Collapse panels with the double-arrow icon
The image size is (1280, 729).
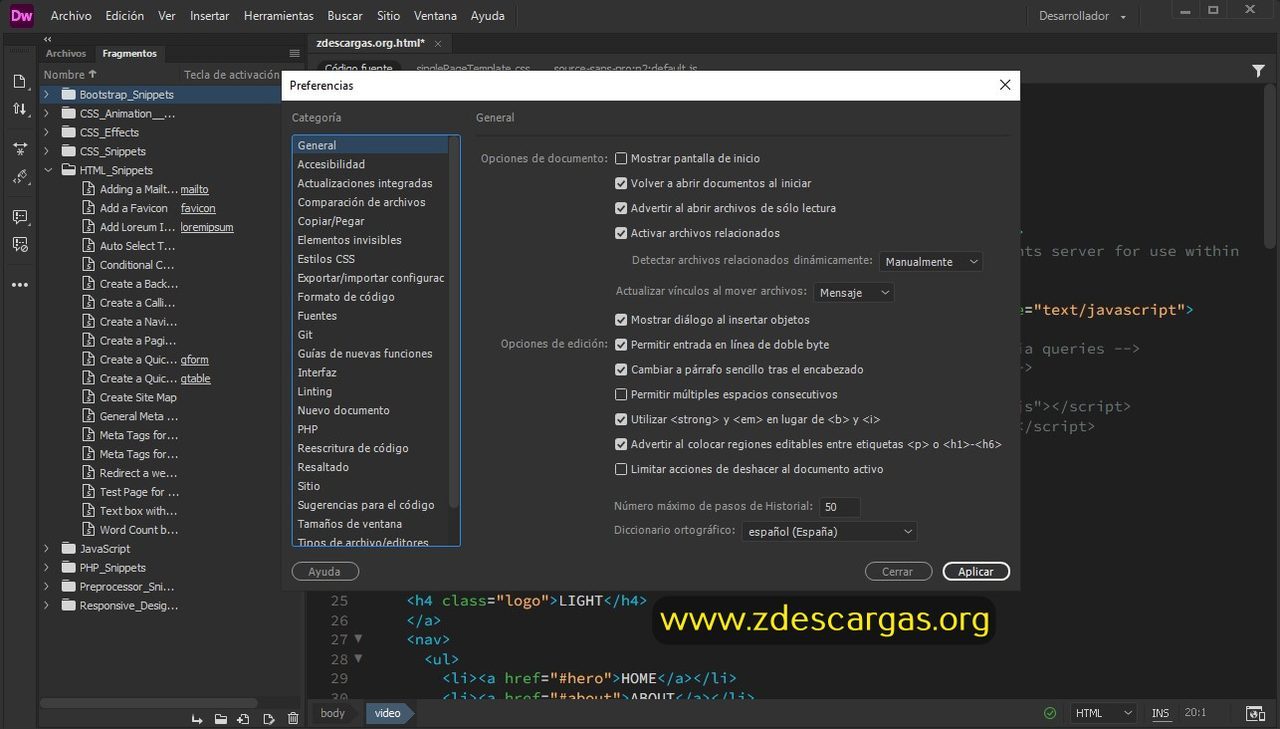pyautogui.click(x=47, y=39)
